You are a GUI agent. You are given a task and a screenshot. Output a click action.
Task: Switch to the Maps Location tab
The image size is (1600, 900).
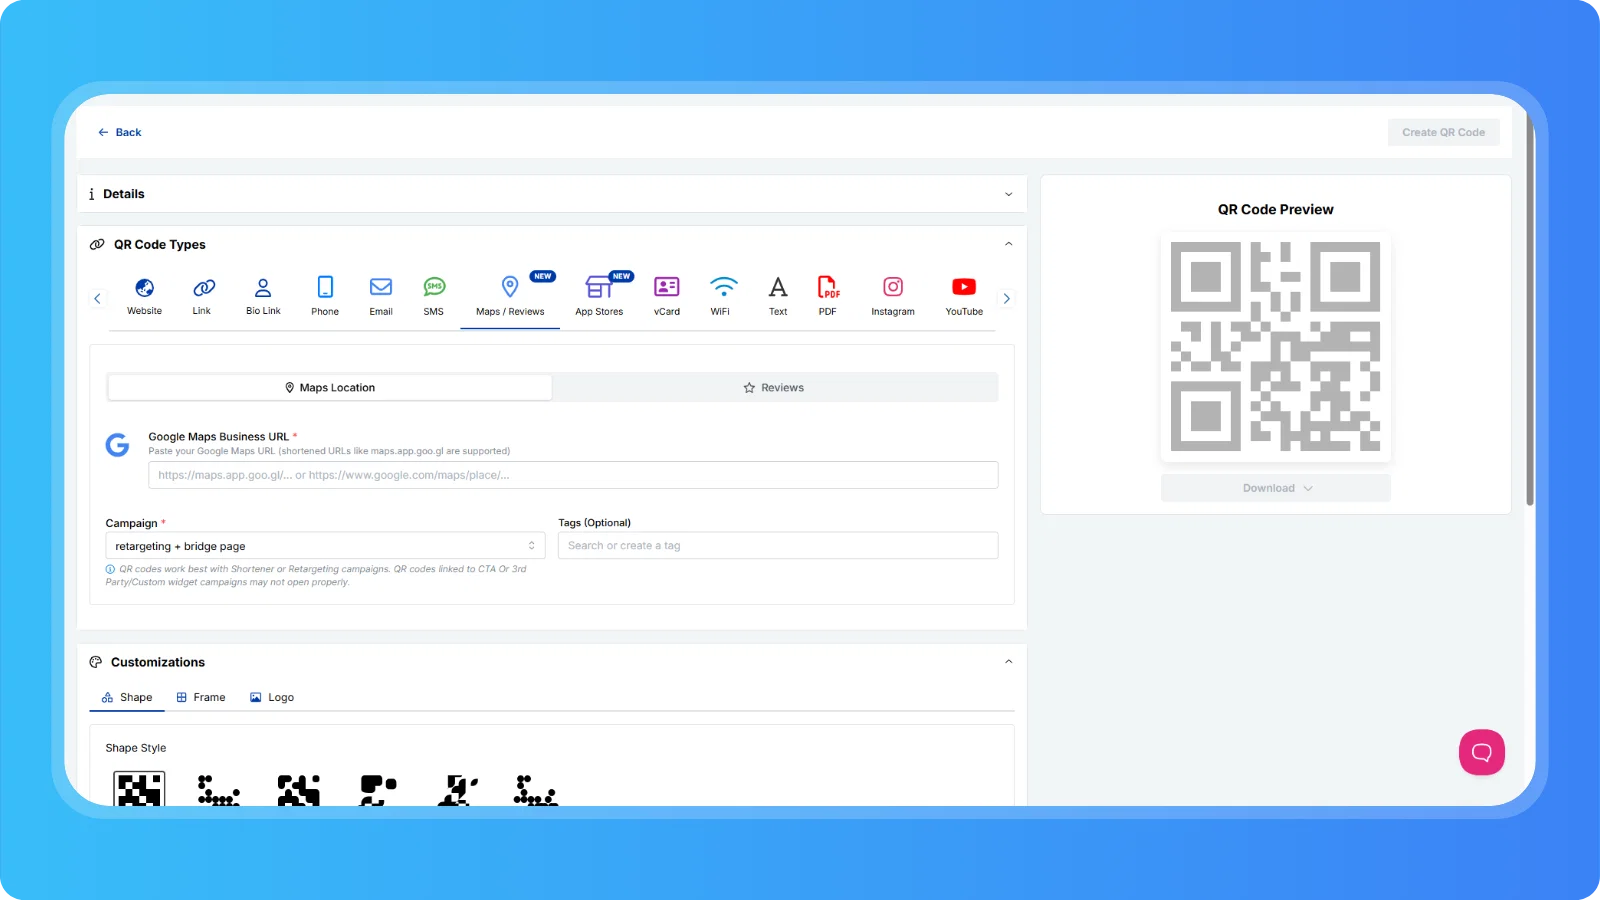coord(330,388)
